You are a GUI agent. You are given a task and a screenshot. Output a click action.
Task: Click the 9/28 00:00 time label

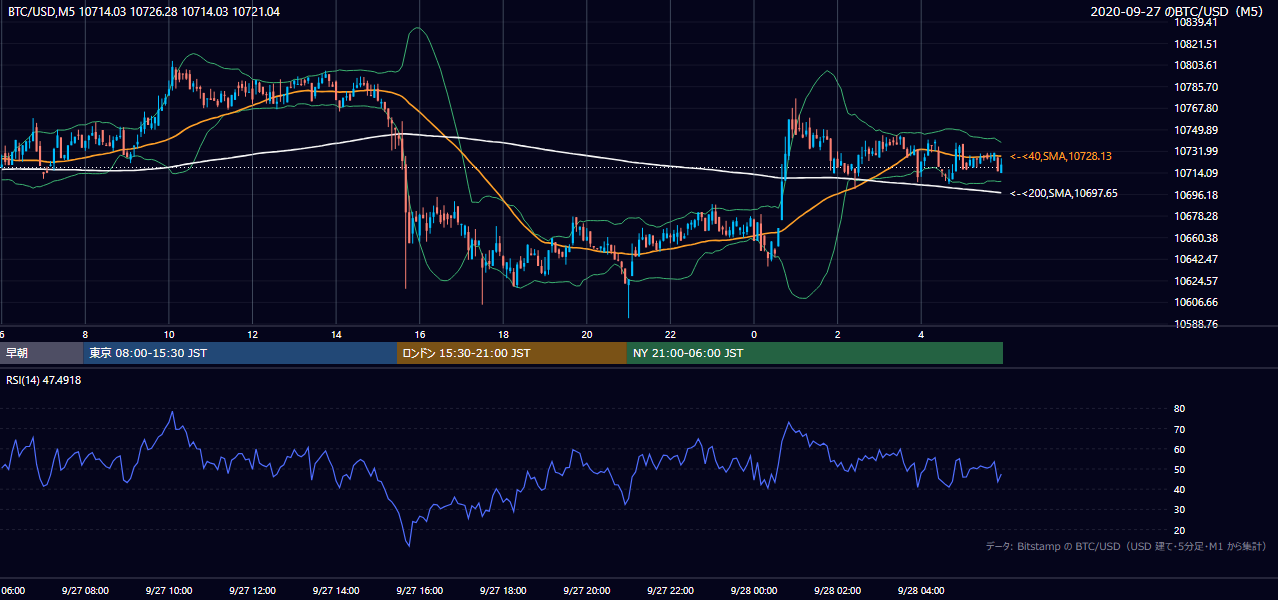pos(754,590)
